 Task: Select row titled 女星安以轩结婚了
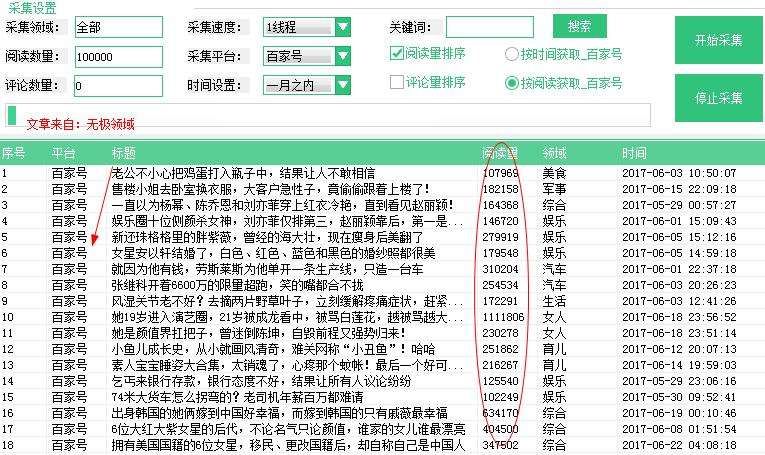[382, 253]
